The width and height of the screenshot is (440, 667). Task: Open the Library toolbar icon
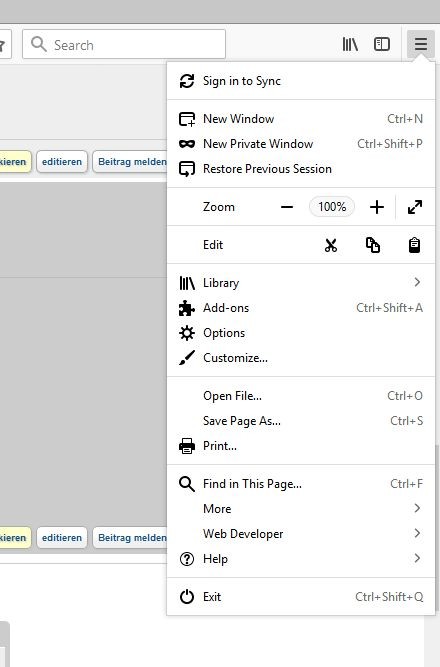(350, 44)
